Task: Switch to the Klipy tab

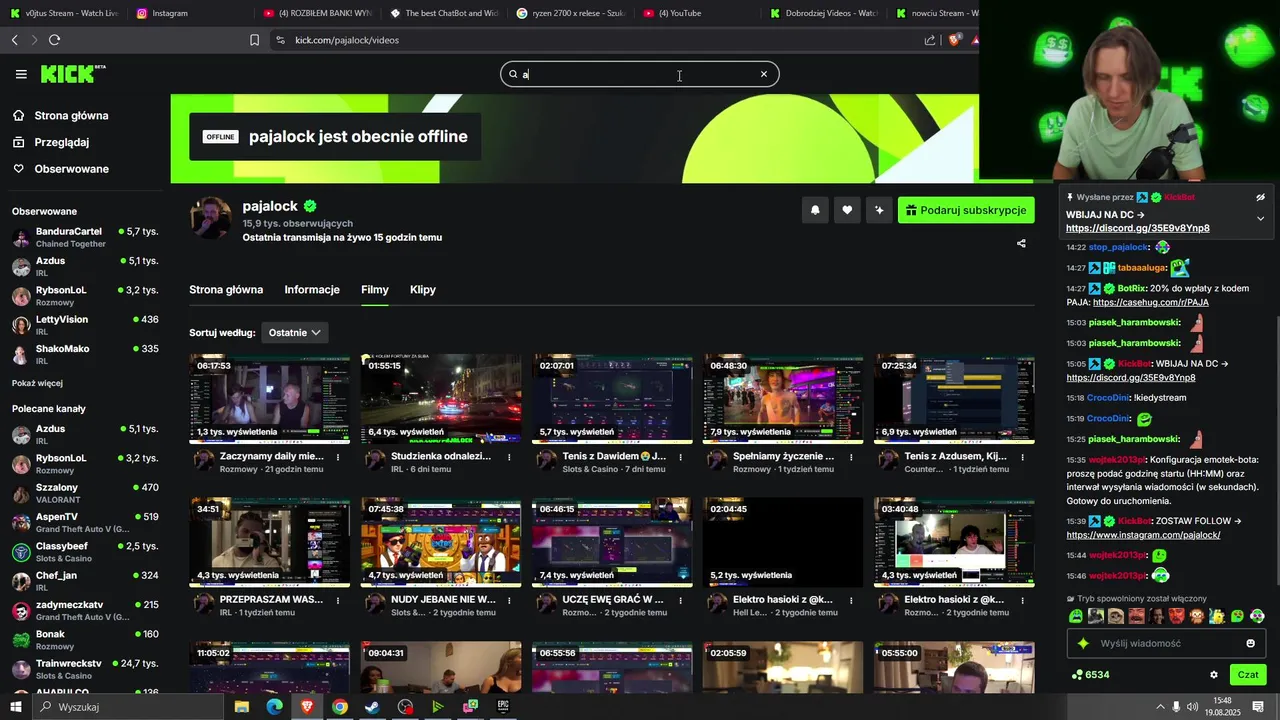Action: 423,290
